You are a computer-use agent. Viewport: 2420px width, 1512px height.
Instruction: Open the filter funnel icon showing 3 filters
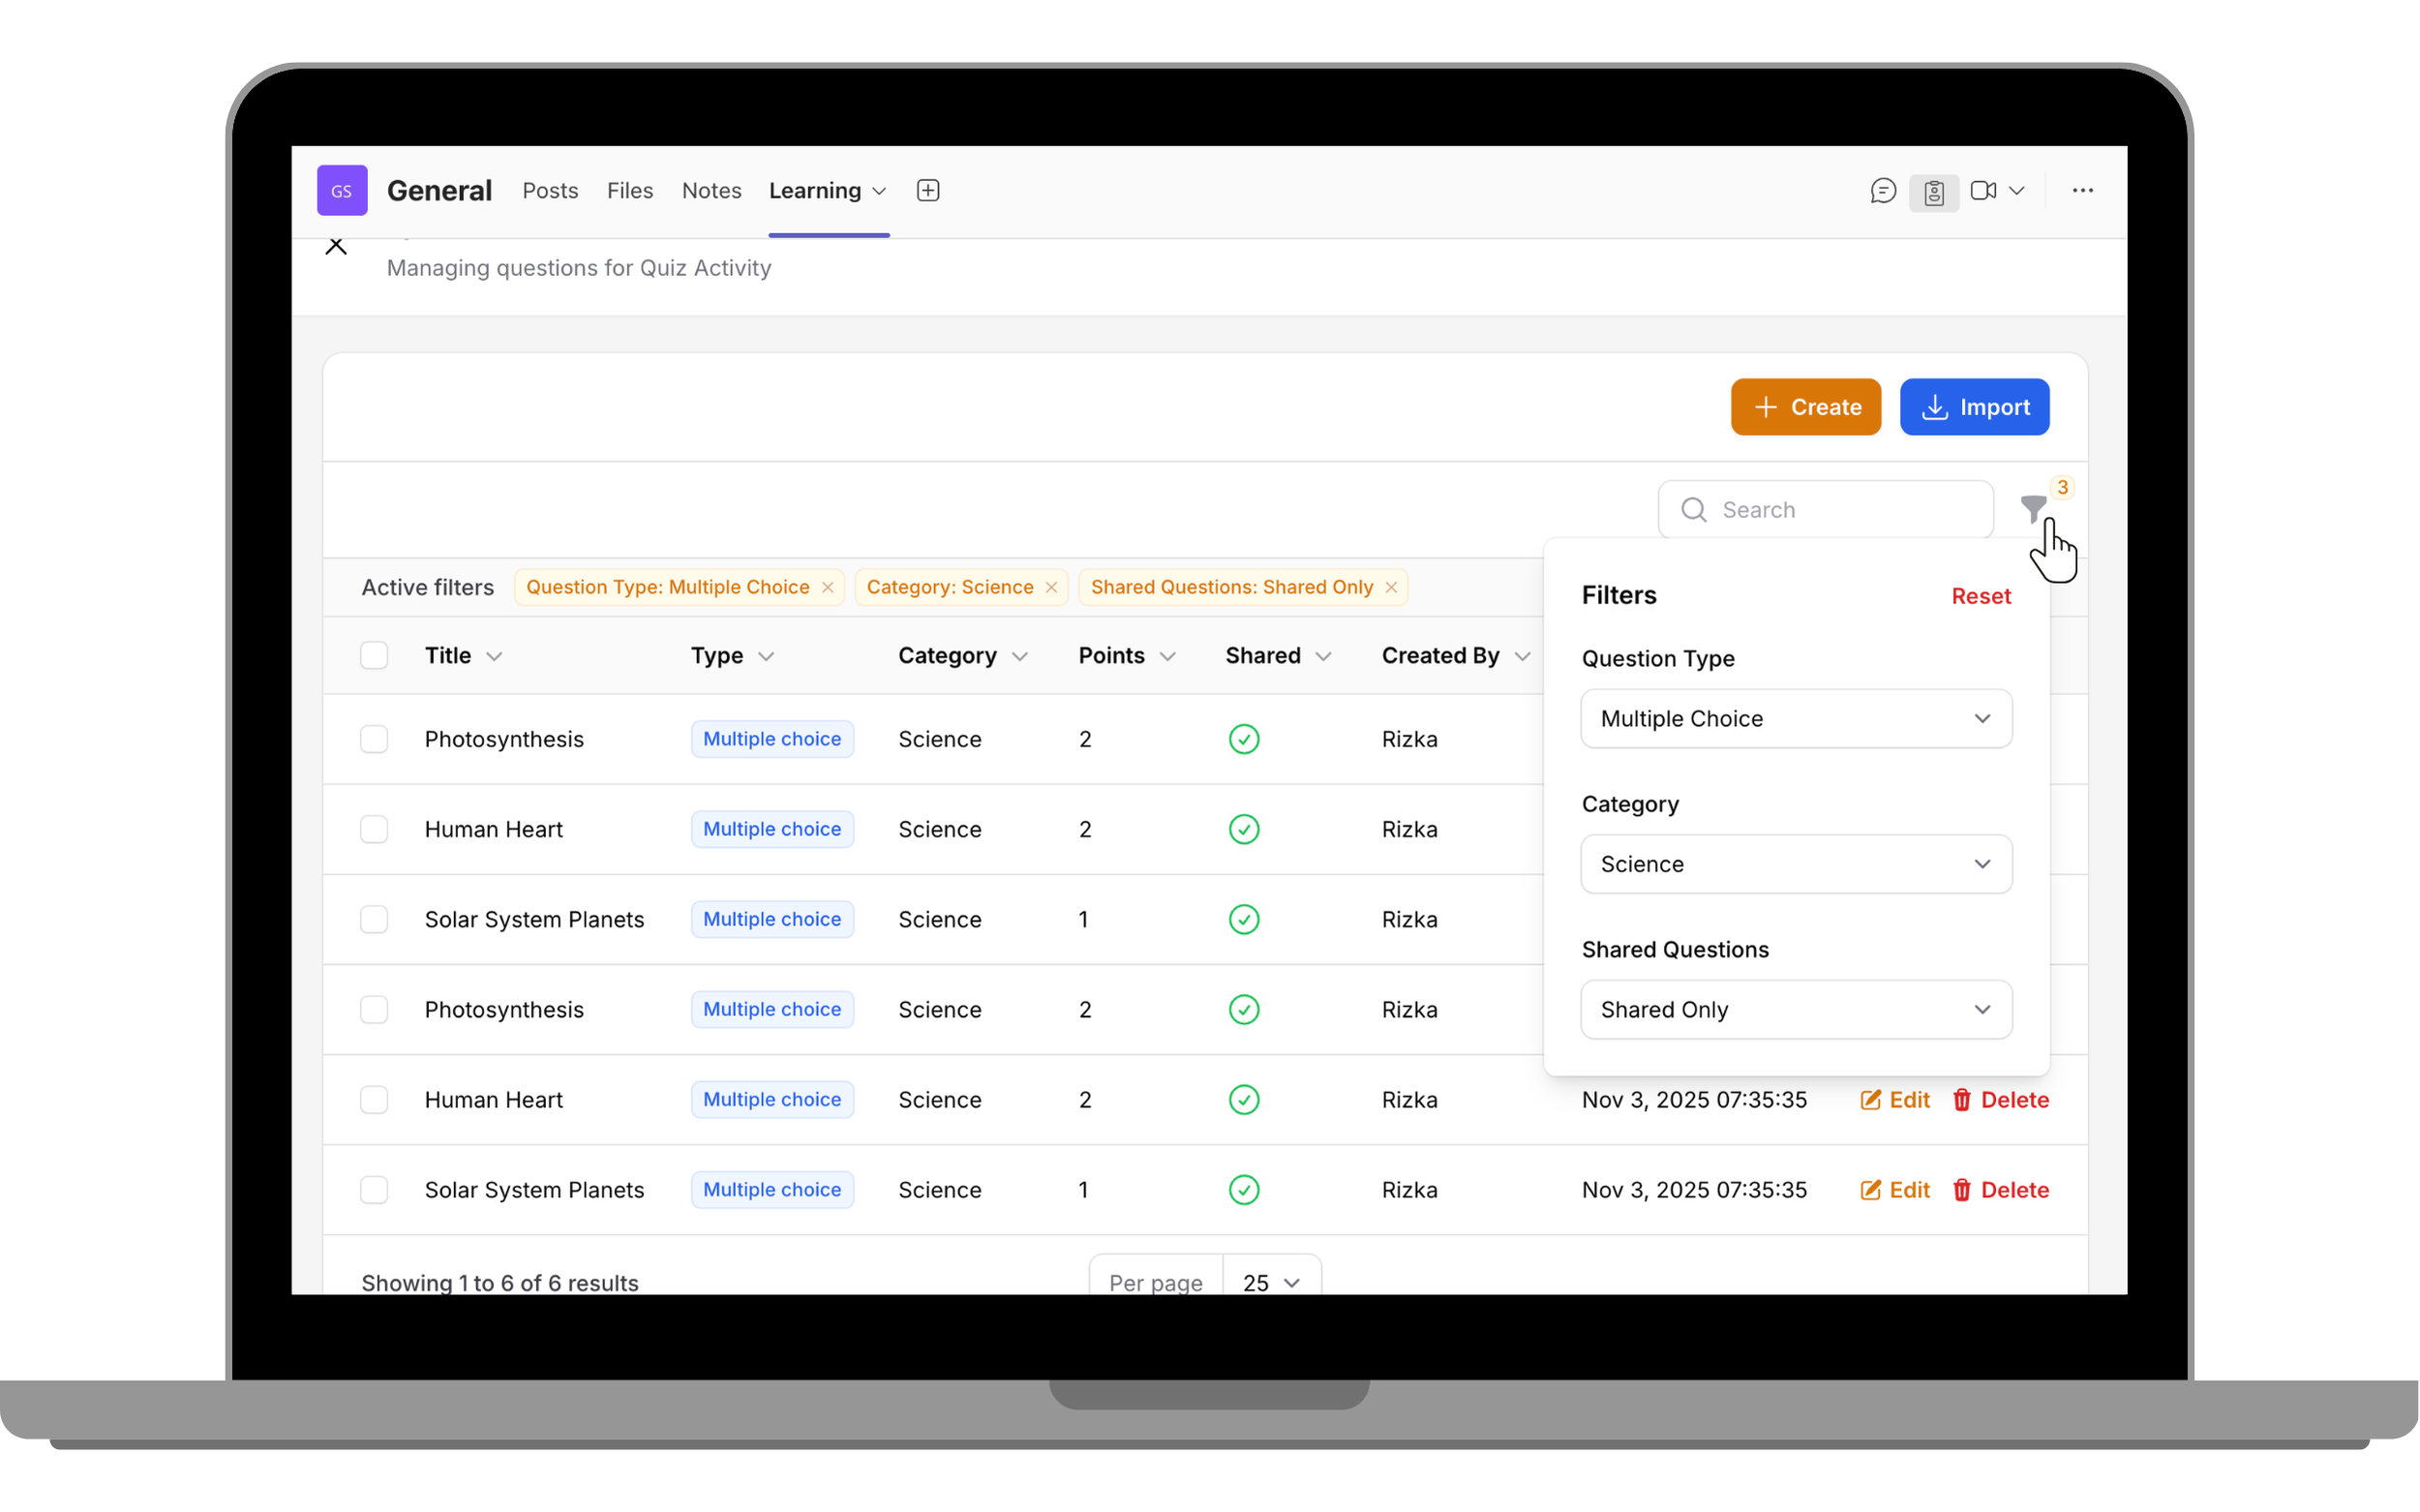tap(2035, 509)
